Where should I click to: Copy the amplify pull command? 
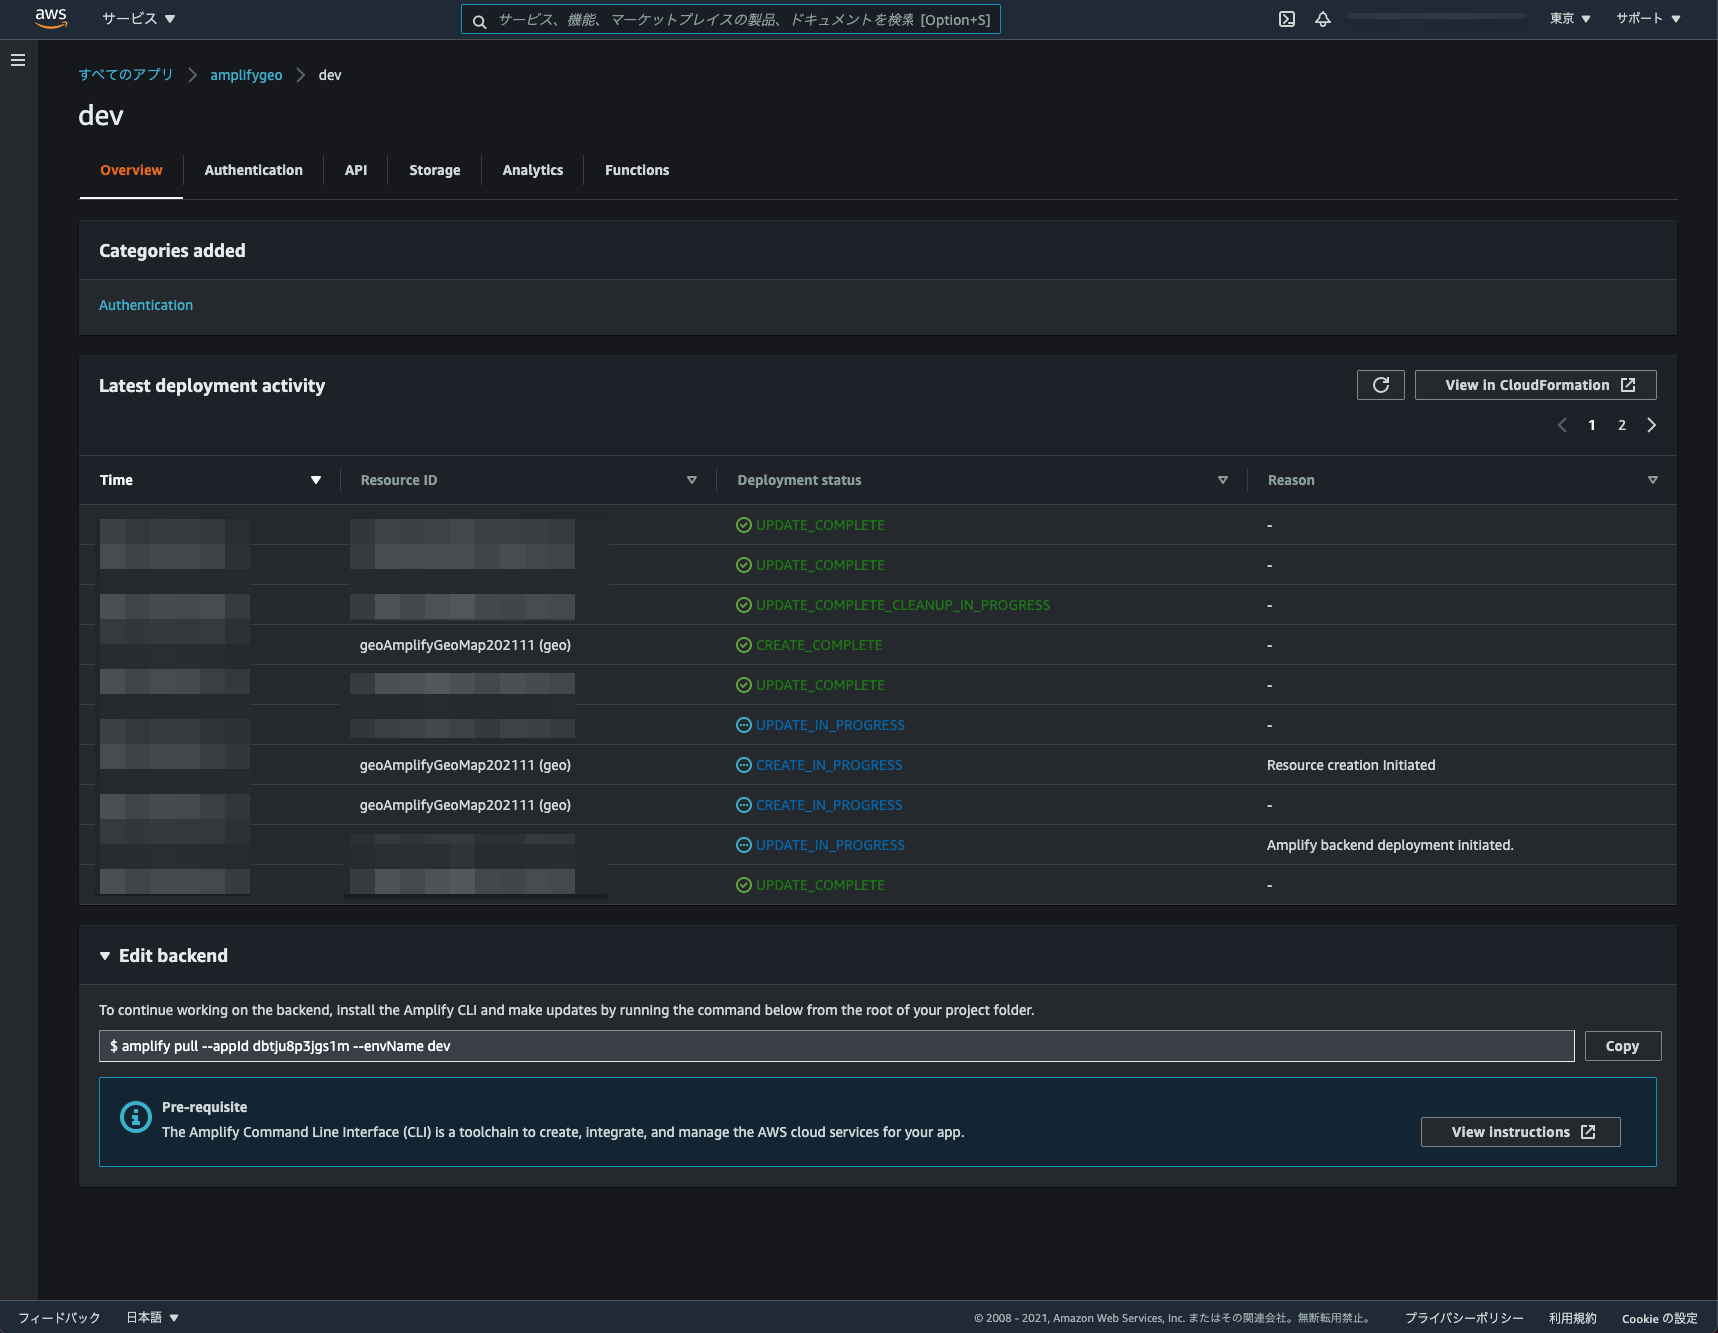(x=1623, y=1046)
